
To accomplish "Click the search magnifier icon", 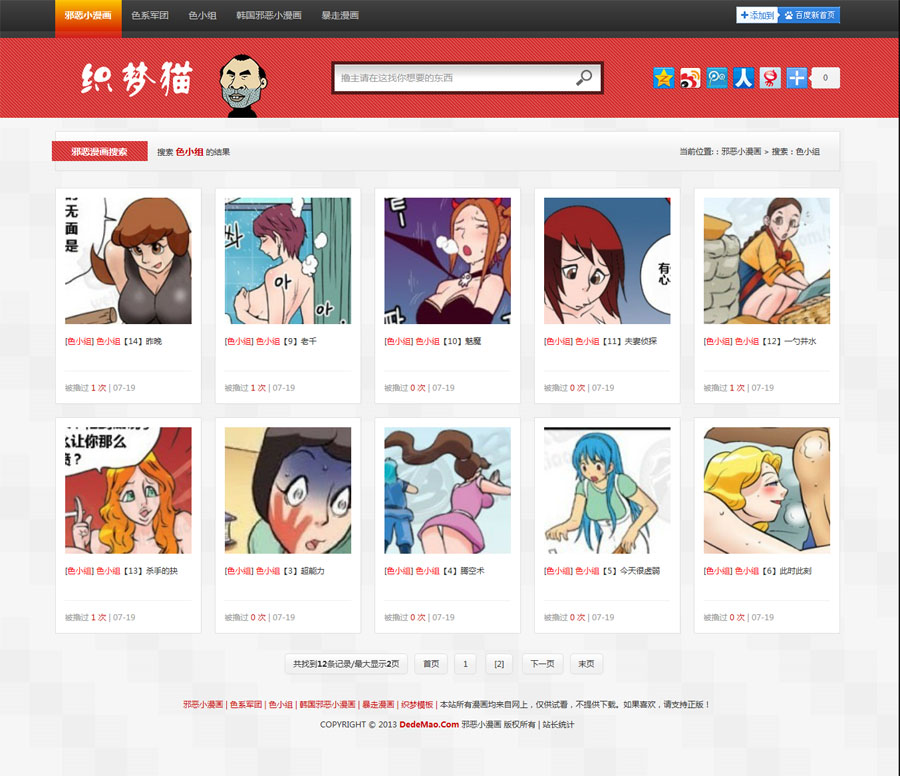I will (x=584, y=78).
